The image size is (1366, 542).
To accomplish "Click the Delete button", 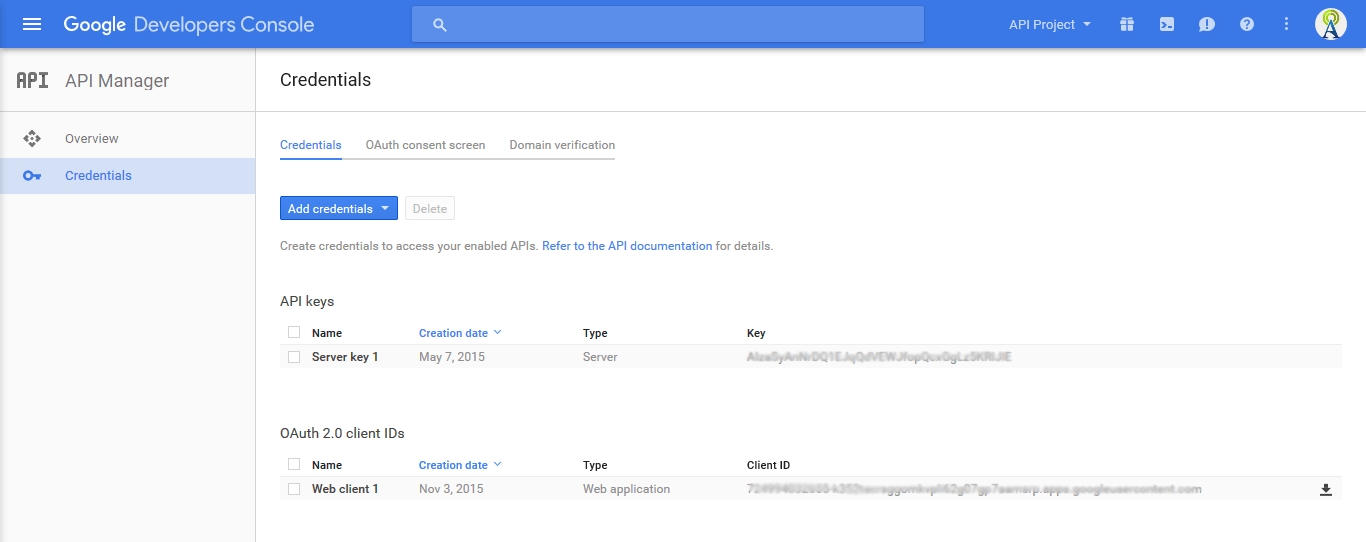I will [x=430, y=208].
